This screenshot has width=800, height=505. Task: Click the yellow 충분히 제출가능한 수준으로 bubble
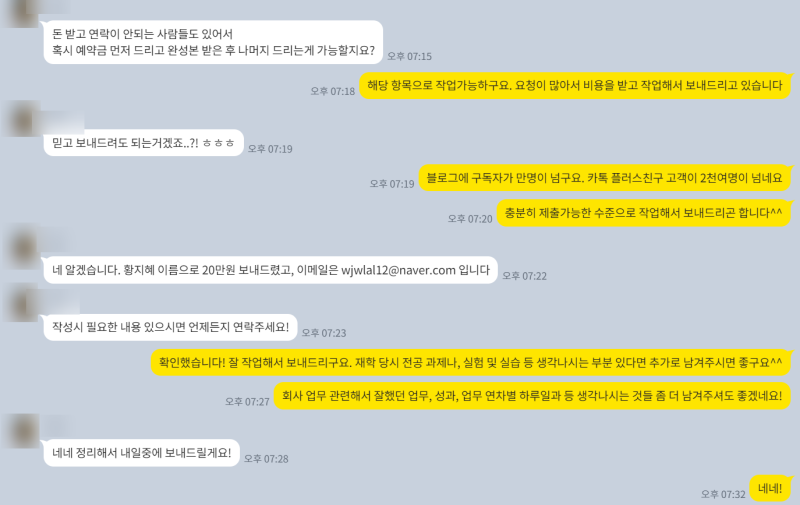[x=644, y=213]
